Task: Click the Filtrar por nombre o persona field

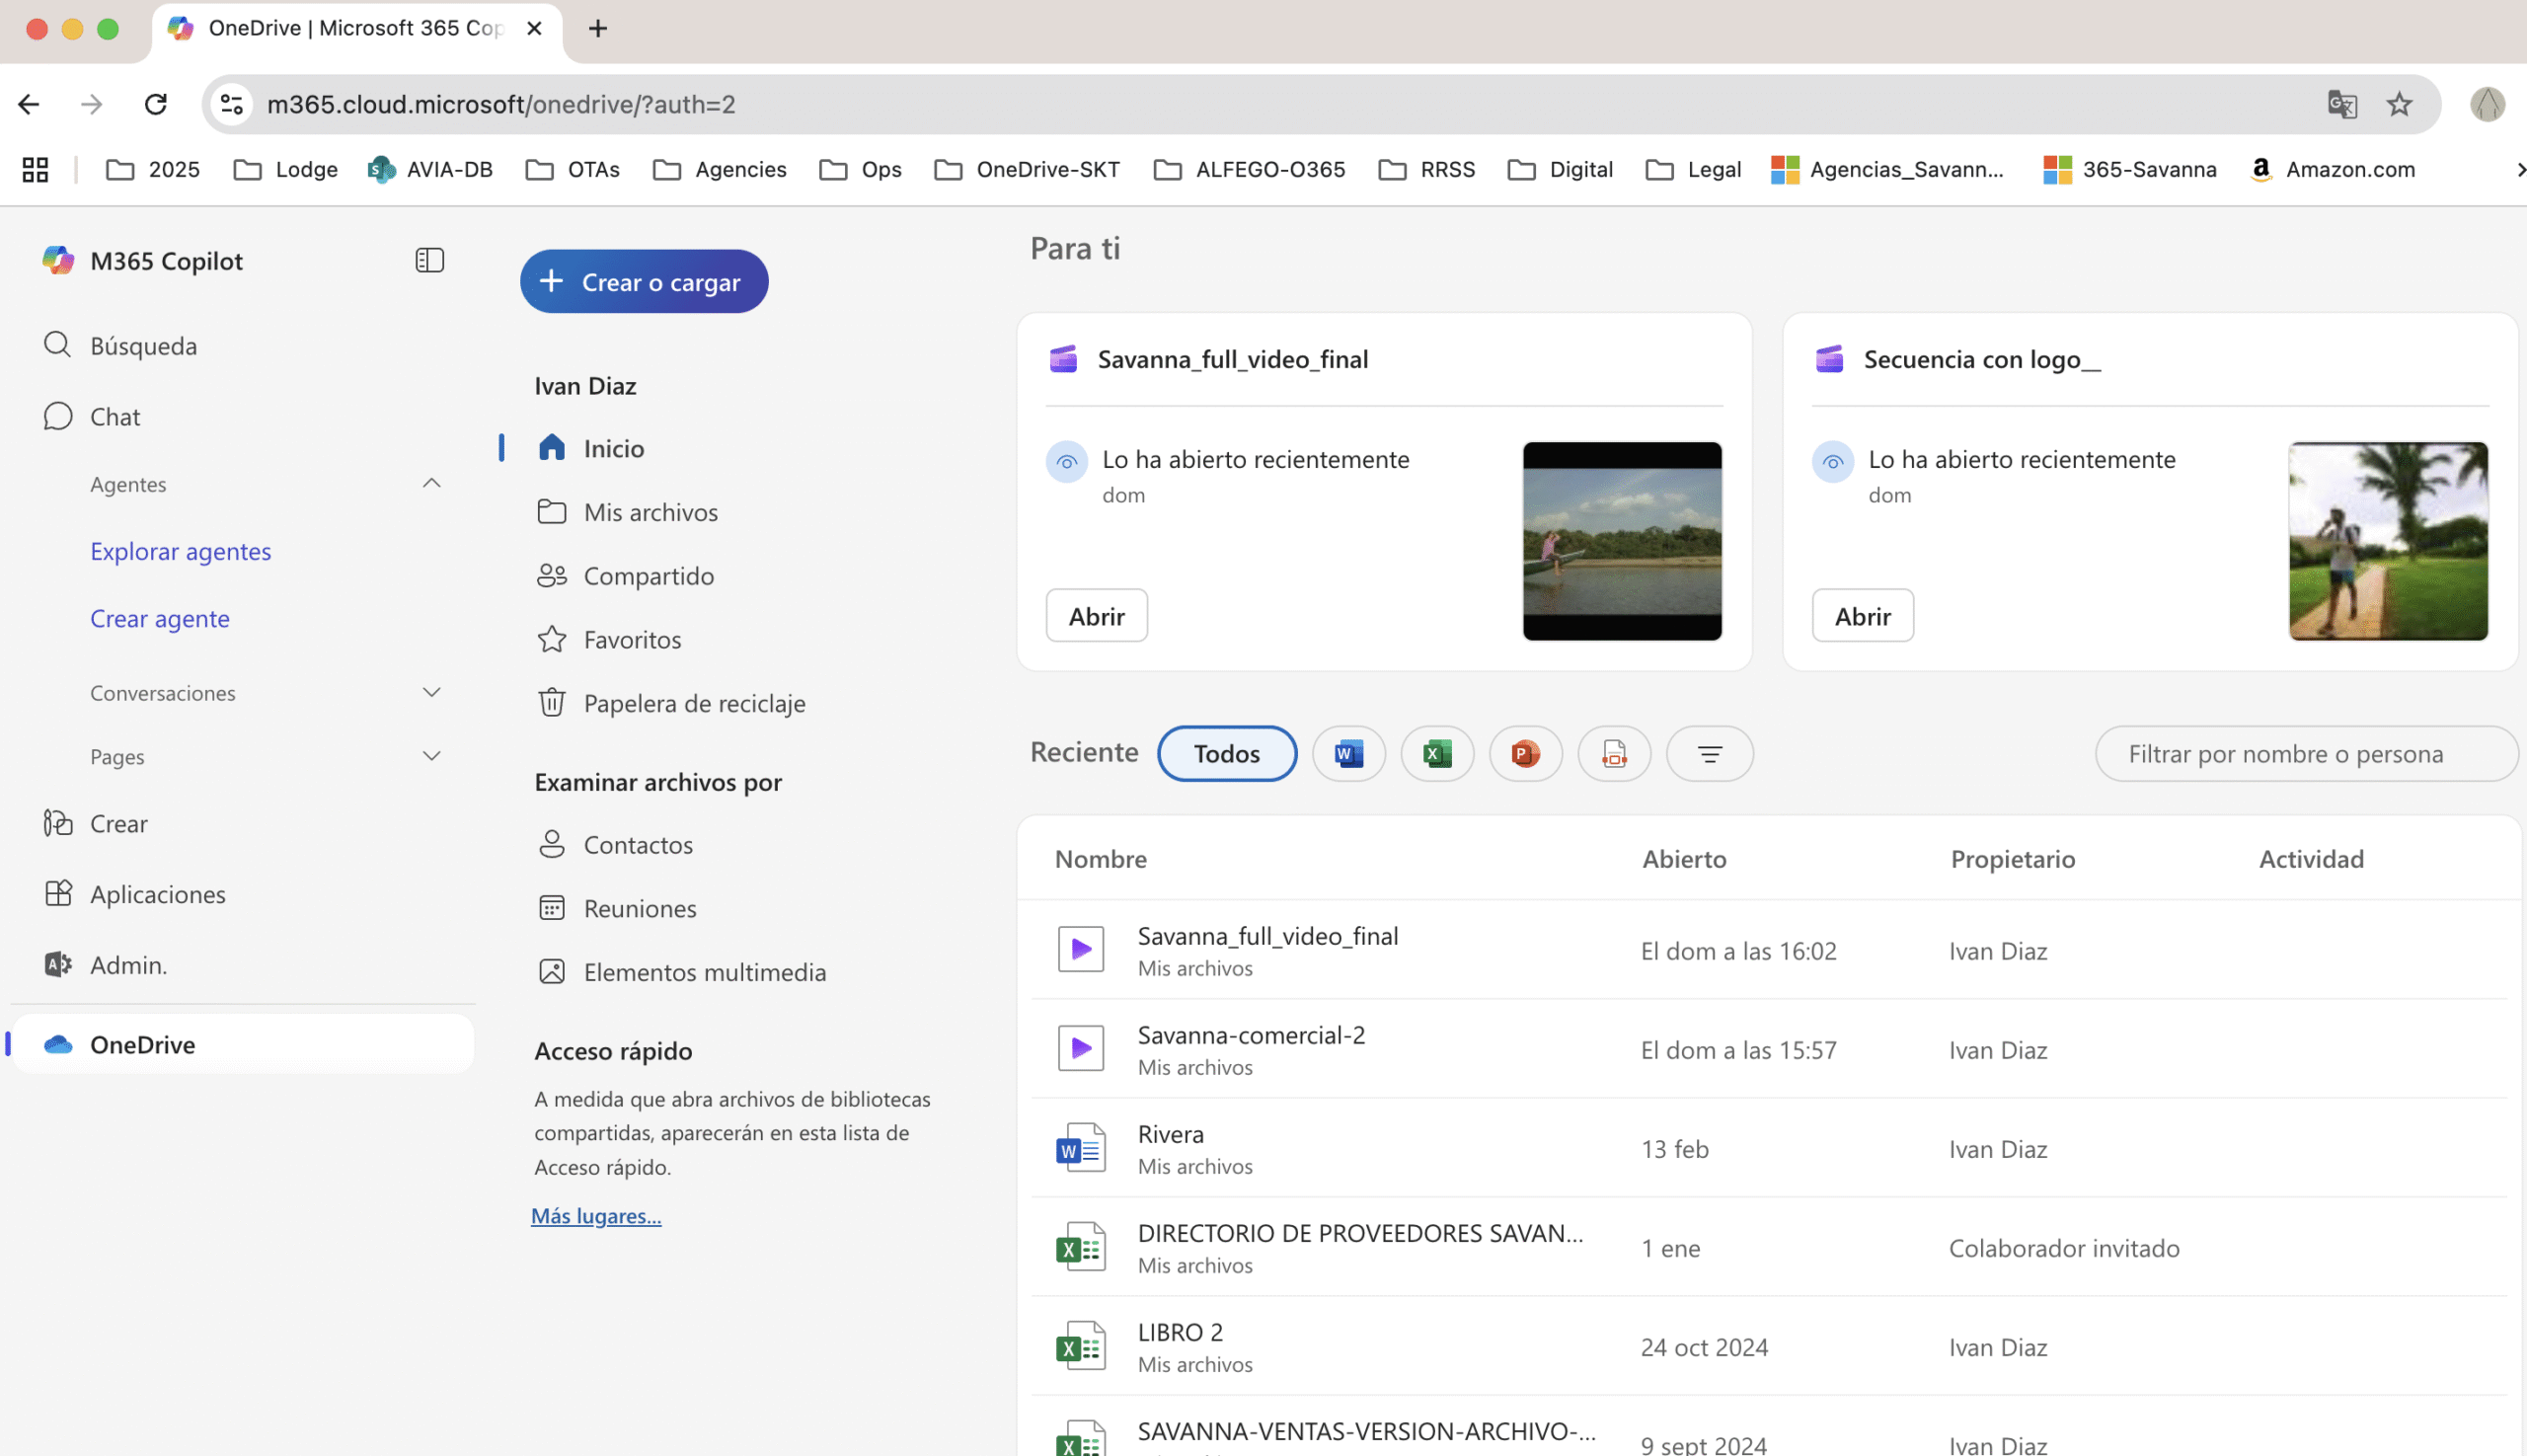Action: 2305,753
